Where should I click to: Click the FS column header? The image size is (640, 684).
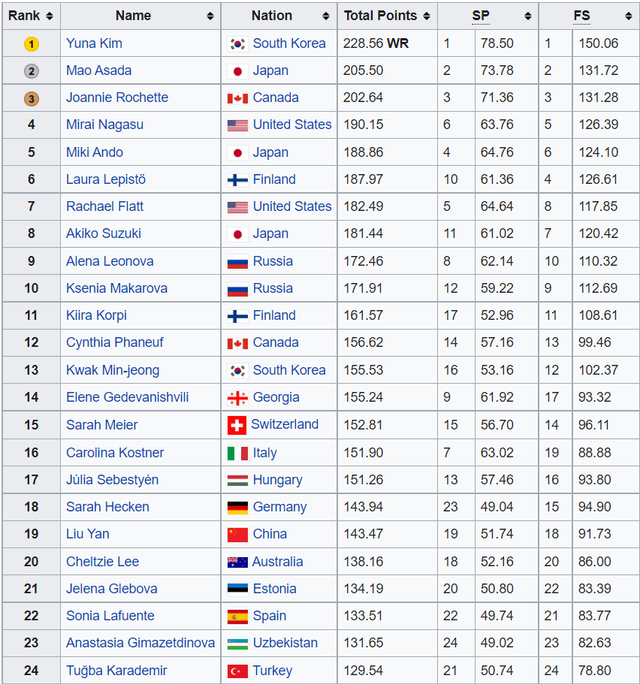582,16
